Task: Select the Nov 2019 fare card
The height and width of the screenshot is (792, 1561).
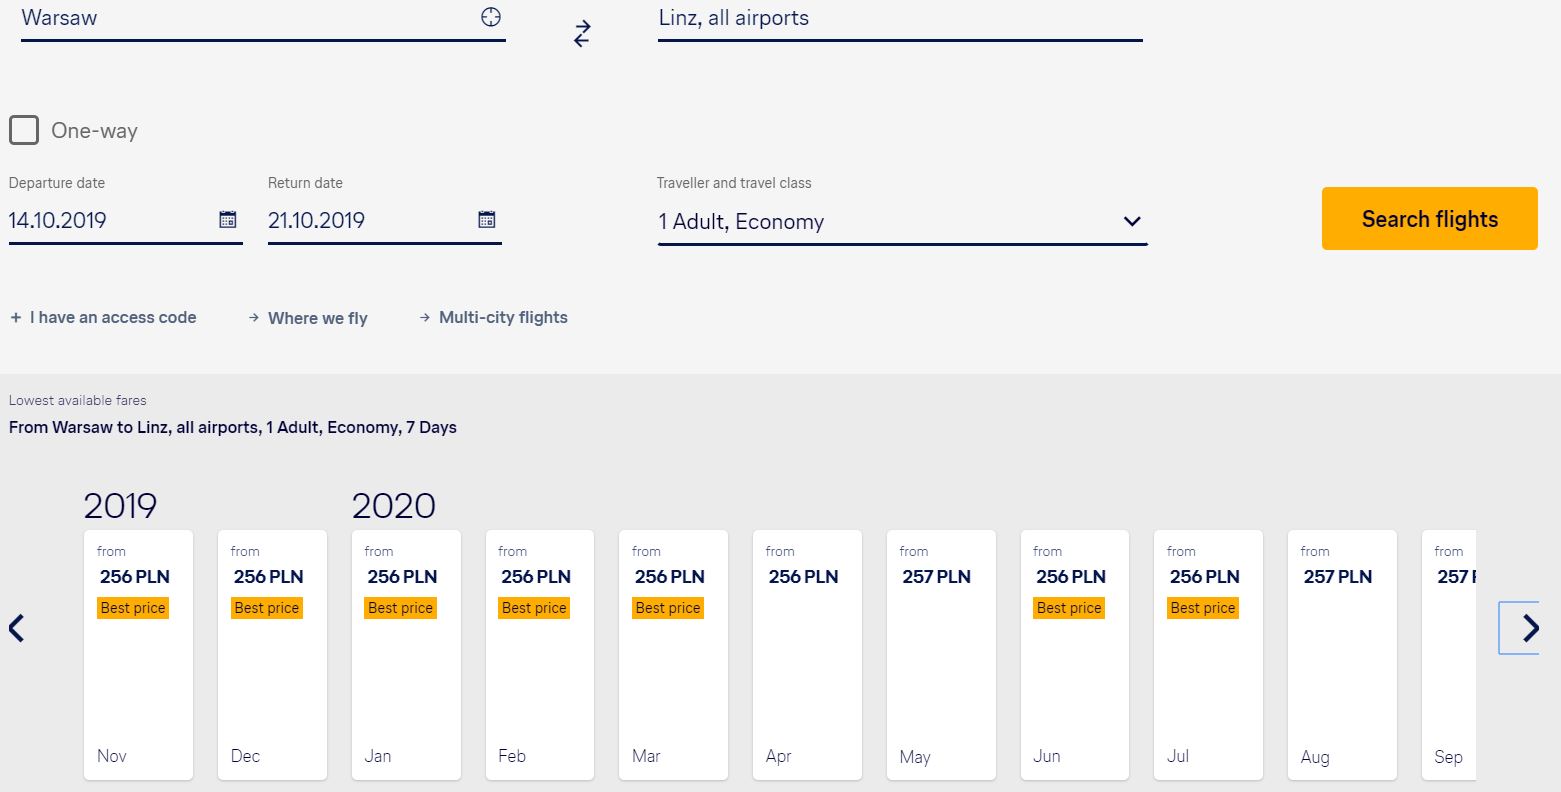Action: point(138,655)
